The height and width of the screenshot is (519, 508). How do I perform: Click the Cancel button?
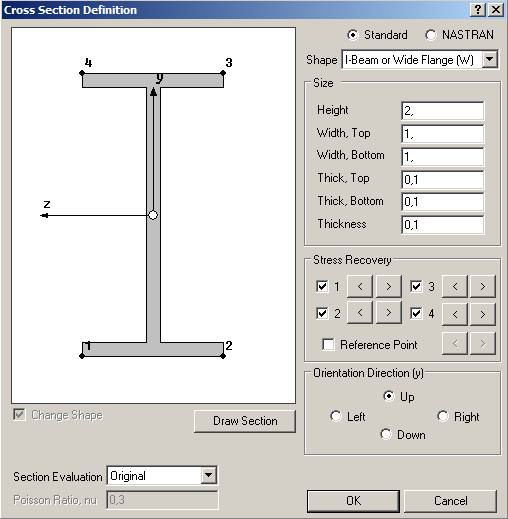coord(450,501)
